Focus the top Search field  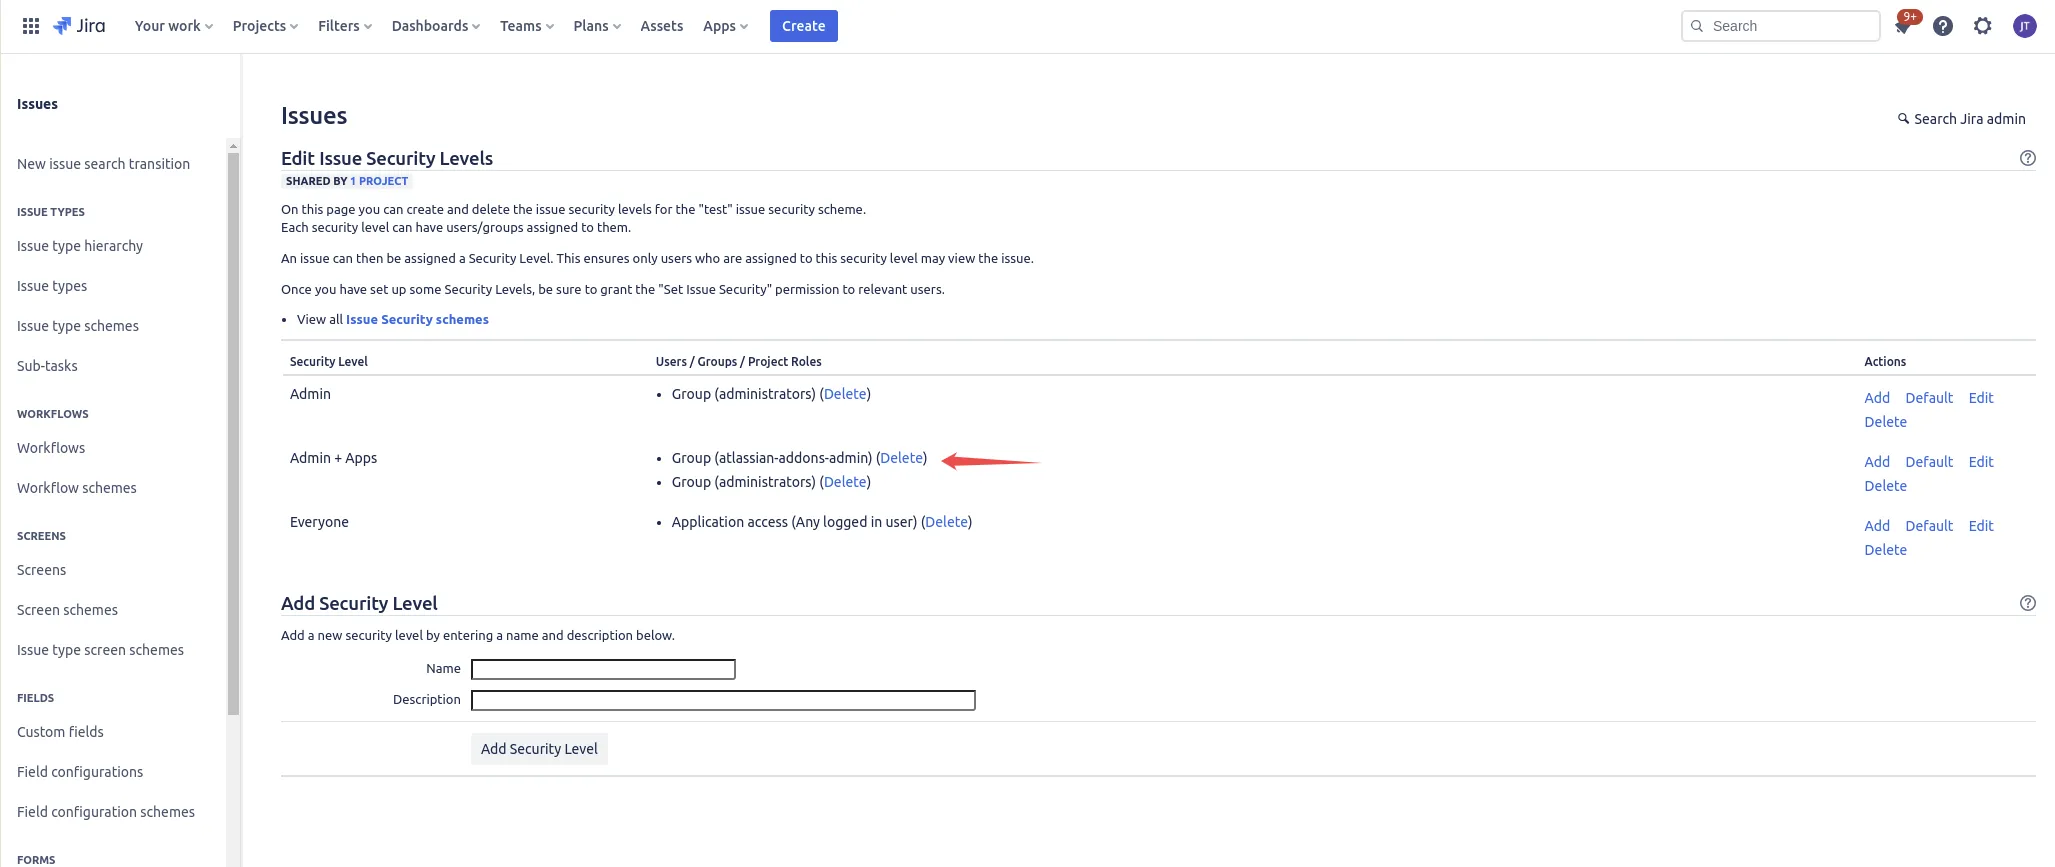(1781, 26)
